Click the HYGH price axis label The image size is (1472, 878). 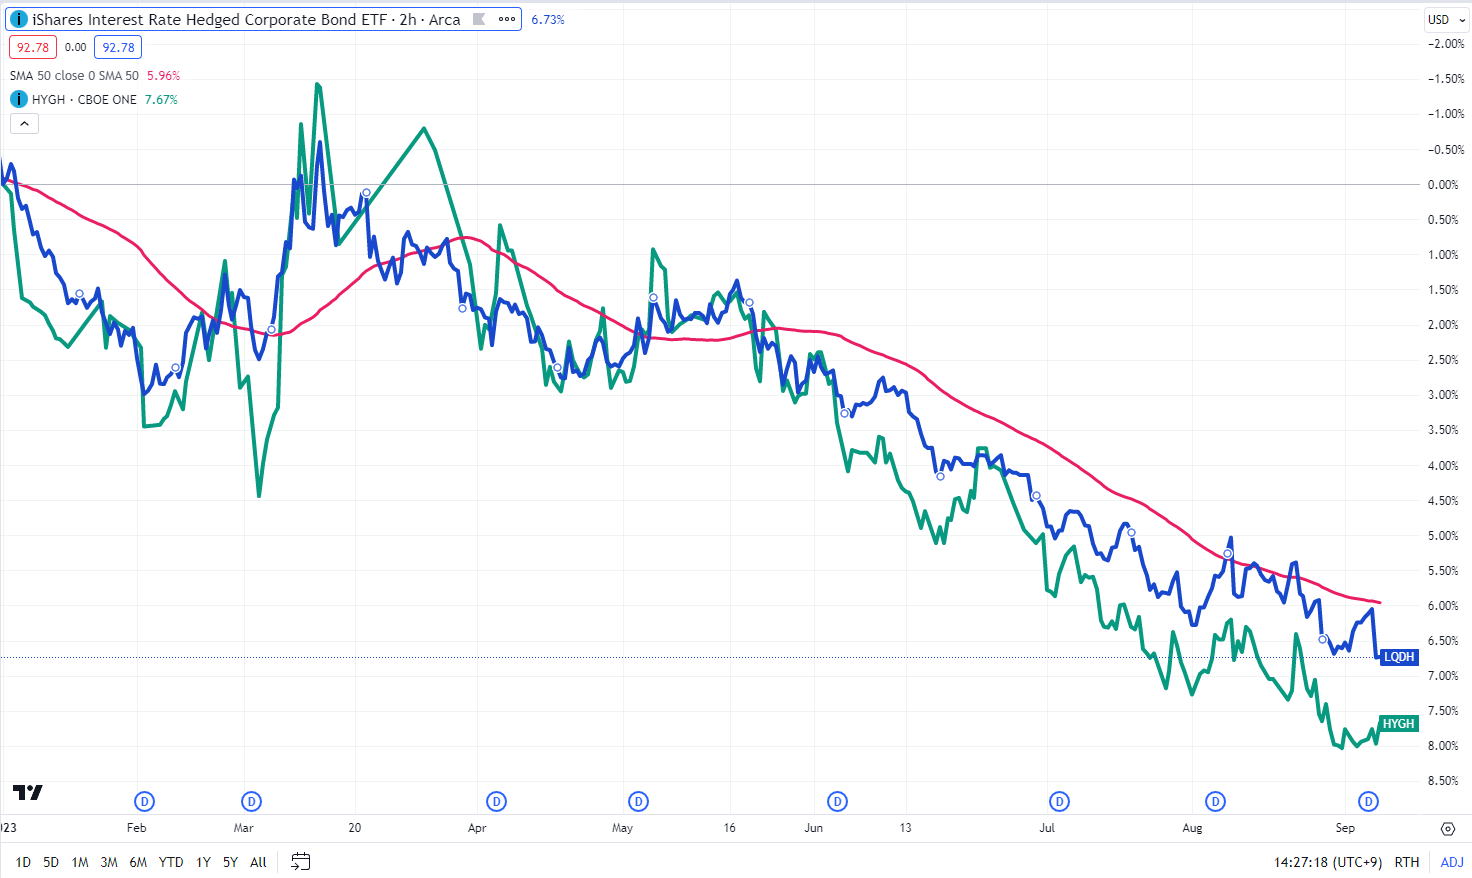pos(1399,724)
